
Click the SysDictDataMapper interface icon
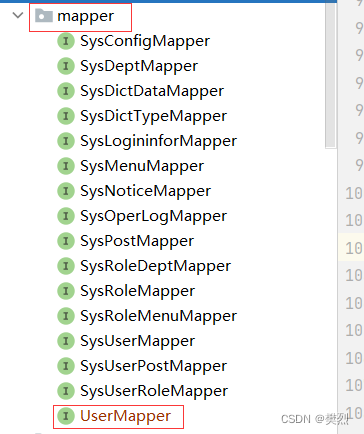click(x=66, y=91)
